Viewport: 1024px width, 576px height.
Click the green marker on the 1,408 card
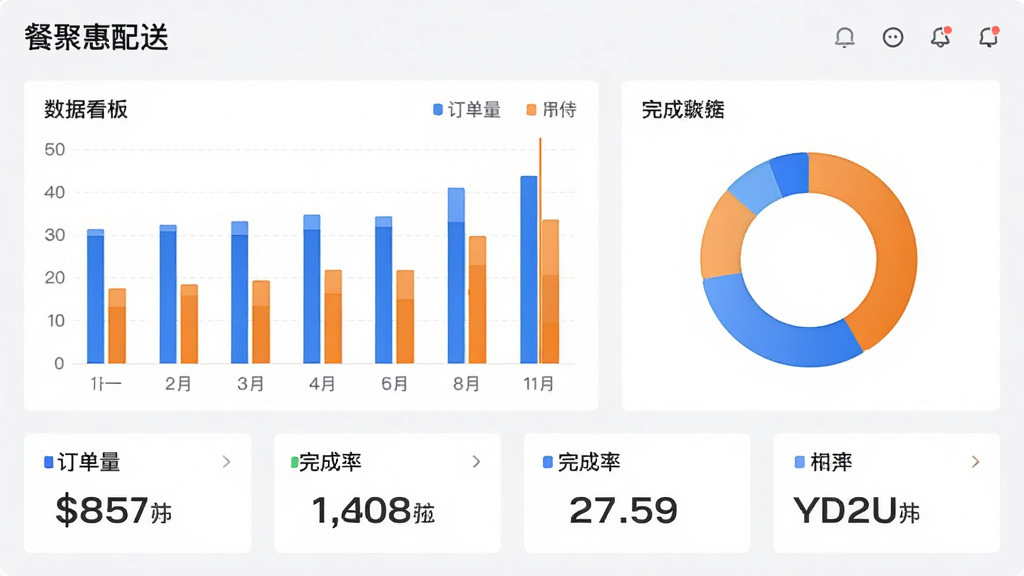click(295, 462)
